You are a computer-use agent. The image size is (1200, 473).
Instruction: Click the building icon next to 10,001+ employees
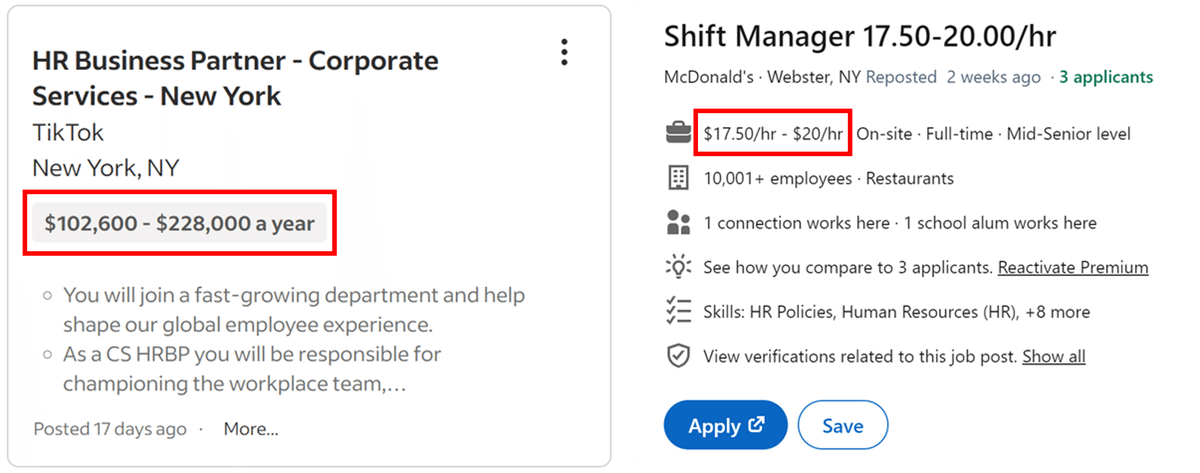coord(679,178)
